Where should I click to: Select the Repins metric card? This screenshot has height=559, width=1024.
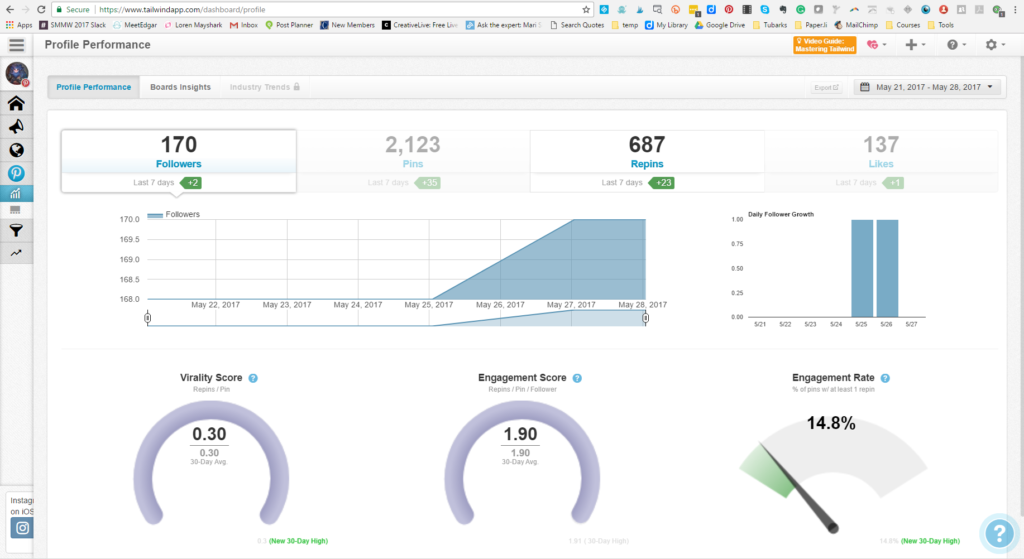pos(646,160)
